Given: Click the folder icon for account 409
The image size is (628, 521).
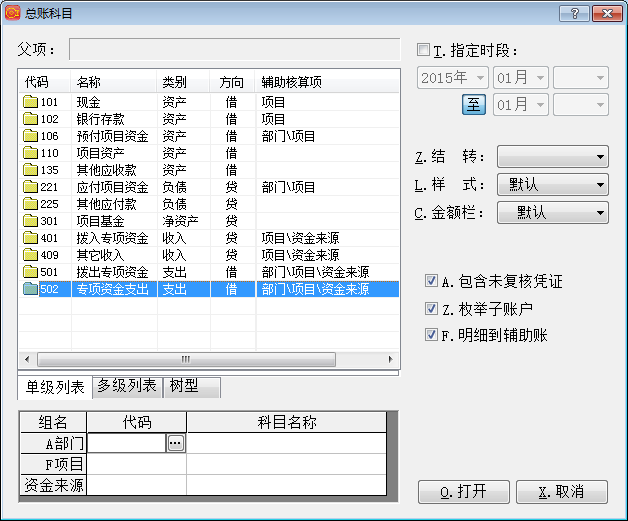Looking at the screenshot, I should pyautogui.click(x=30, y=255).
